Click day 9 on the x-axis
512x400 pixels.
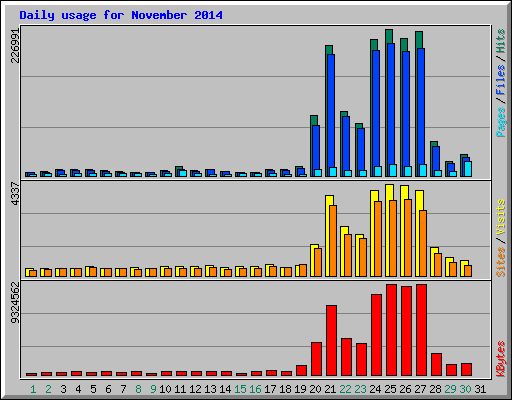[x=153, y=389]
